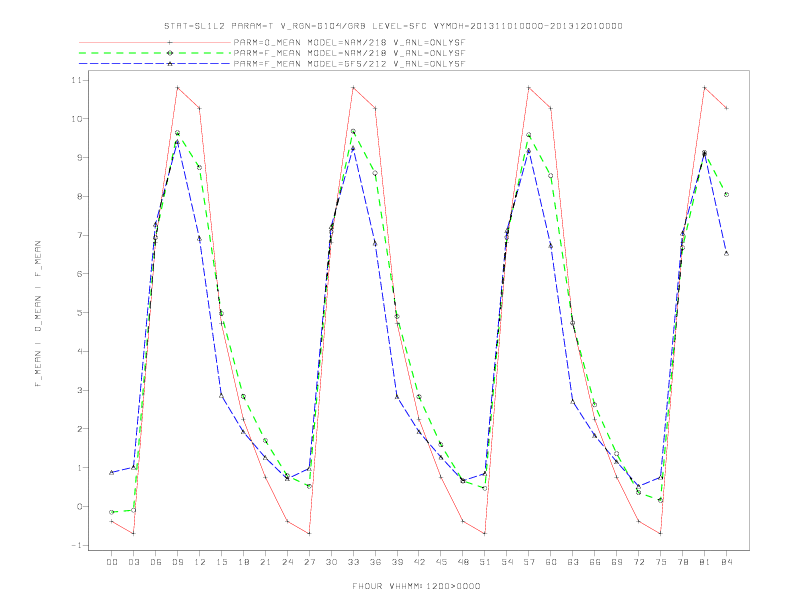Click x-axis forecast hour label 18
Image resolution: width=792 pixels, height=612 pixels.
coord(243,562)
